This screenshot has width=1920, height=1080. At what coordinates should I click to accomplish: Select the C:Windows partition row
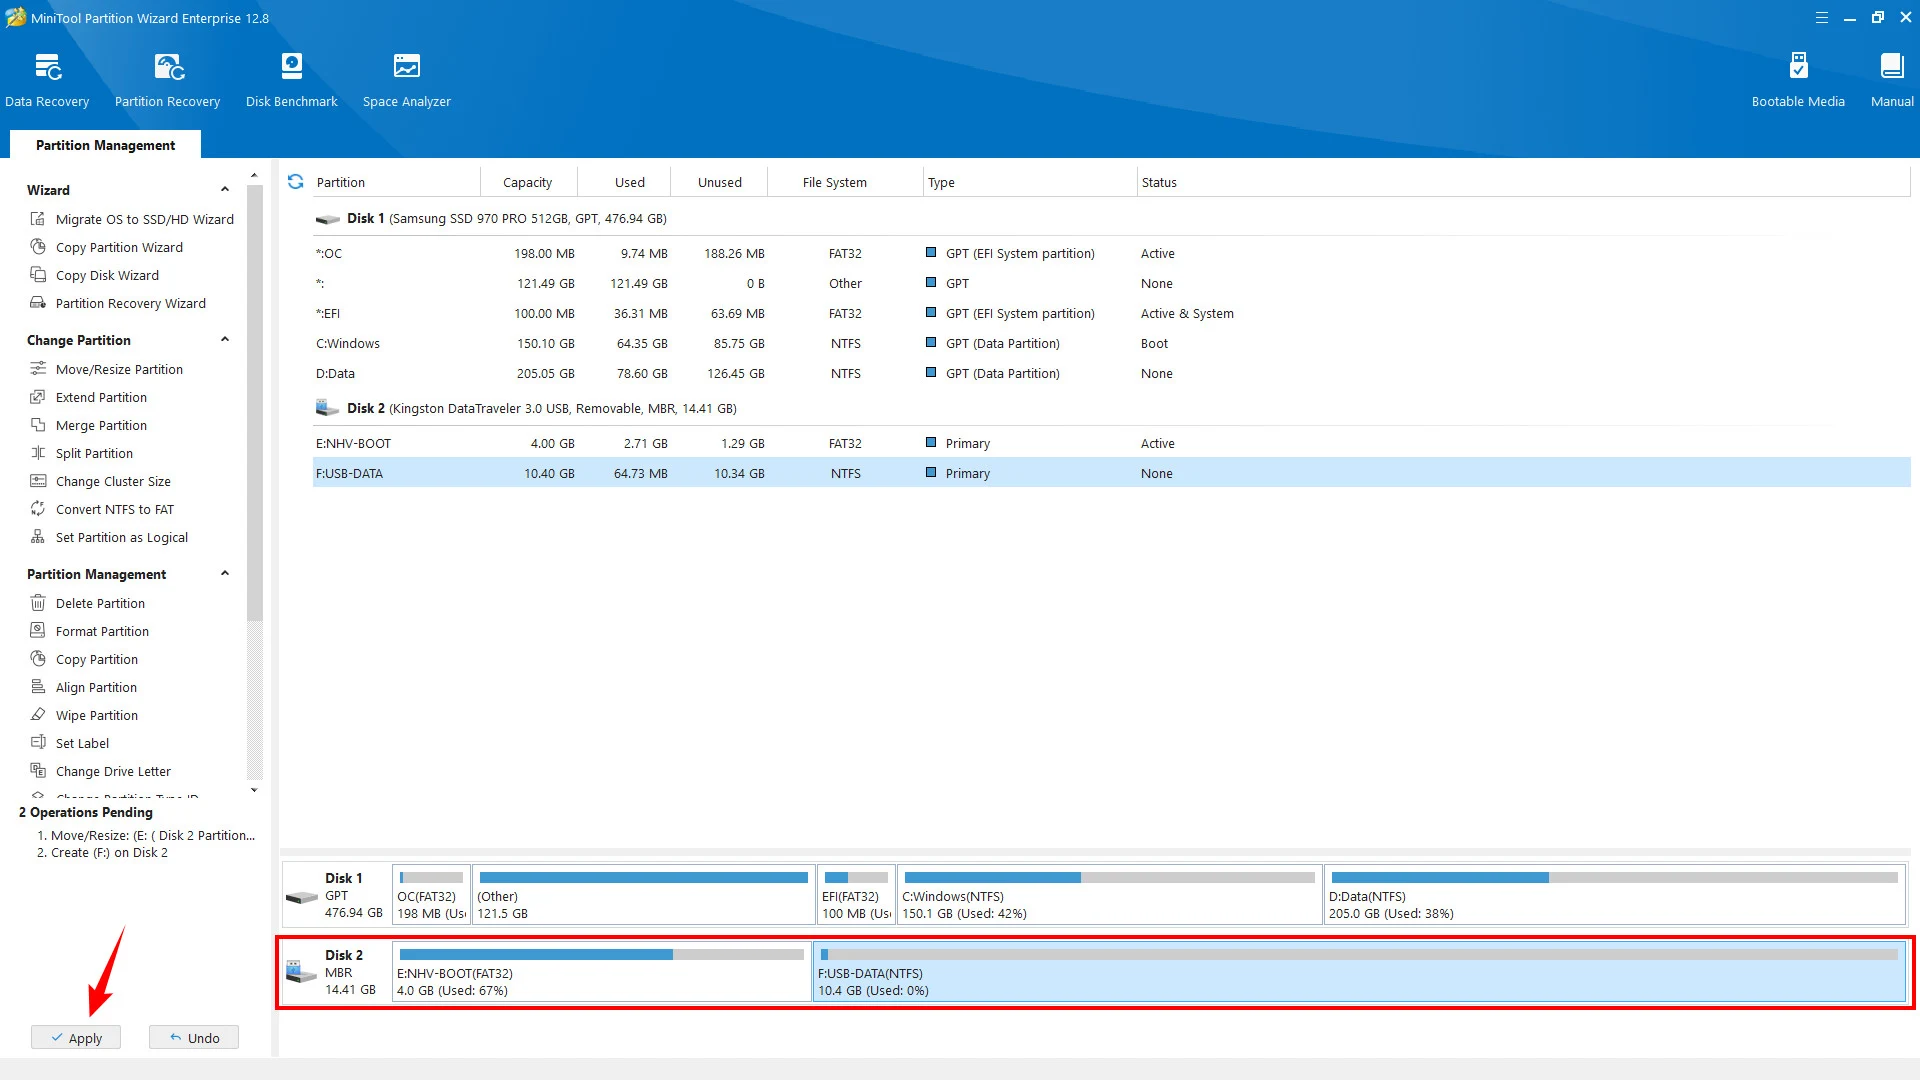[1111, 344]
